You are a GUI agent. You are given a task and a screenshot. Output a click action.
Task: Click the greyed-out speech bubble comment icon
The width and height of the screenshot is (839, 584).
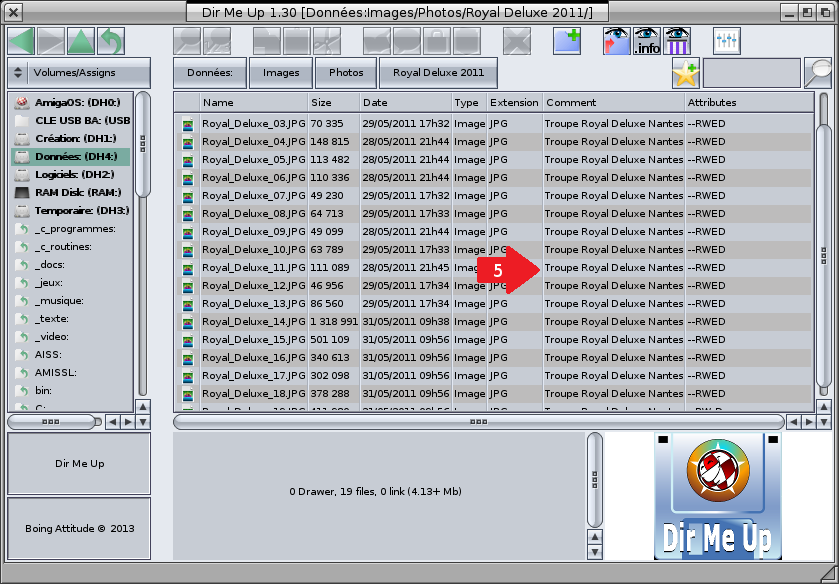click(407, 41)
